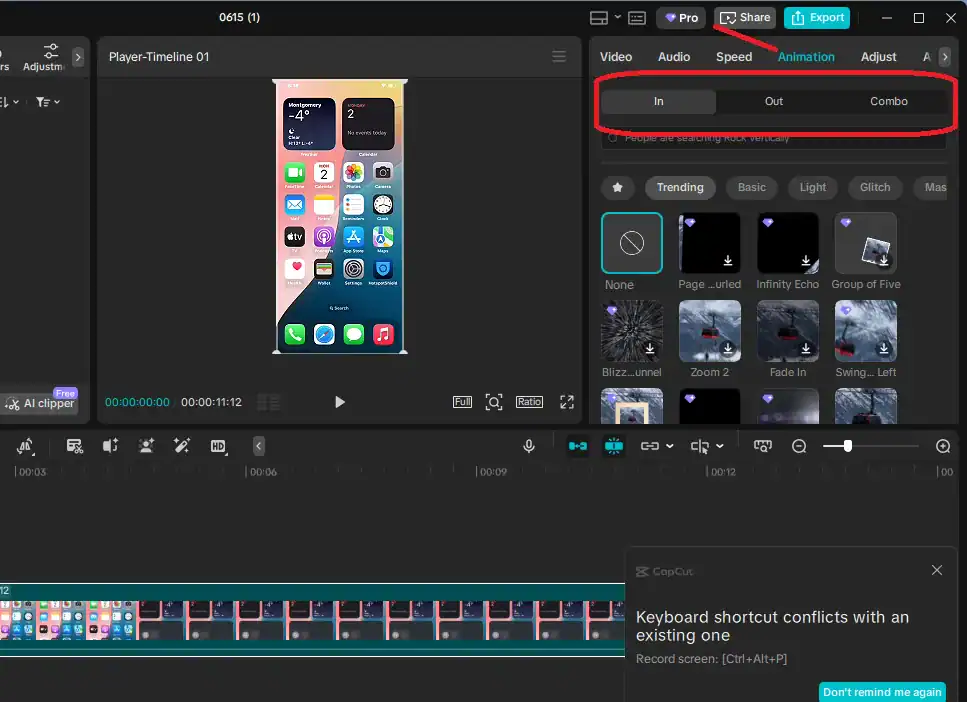
Task: Click the Share button
Action: click(745, 18)
